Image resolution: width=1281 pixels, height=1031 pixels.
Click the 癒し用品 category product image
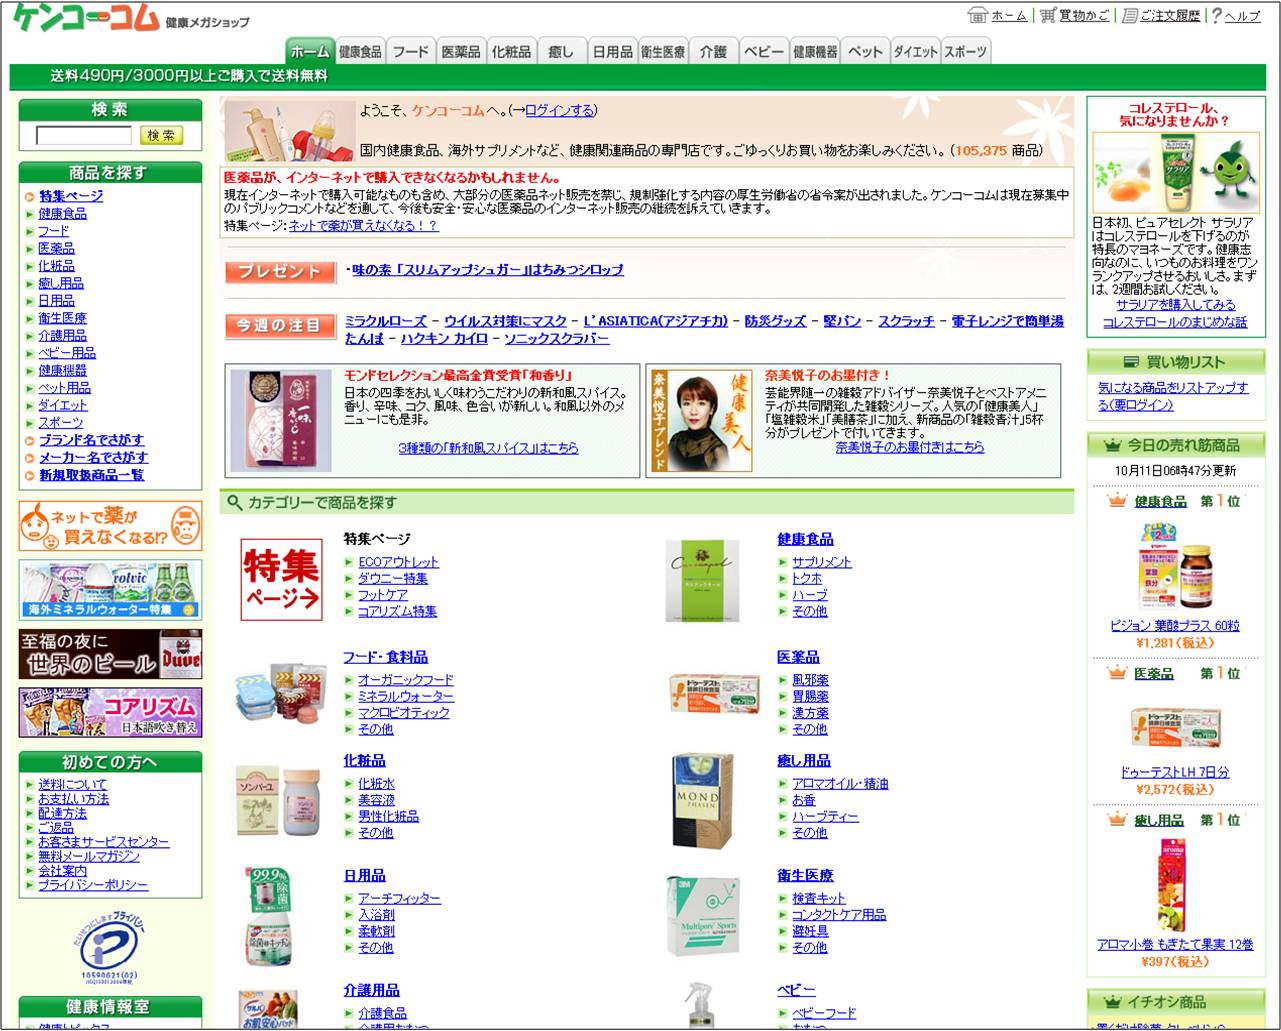[x=704, y=801]
